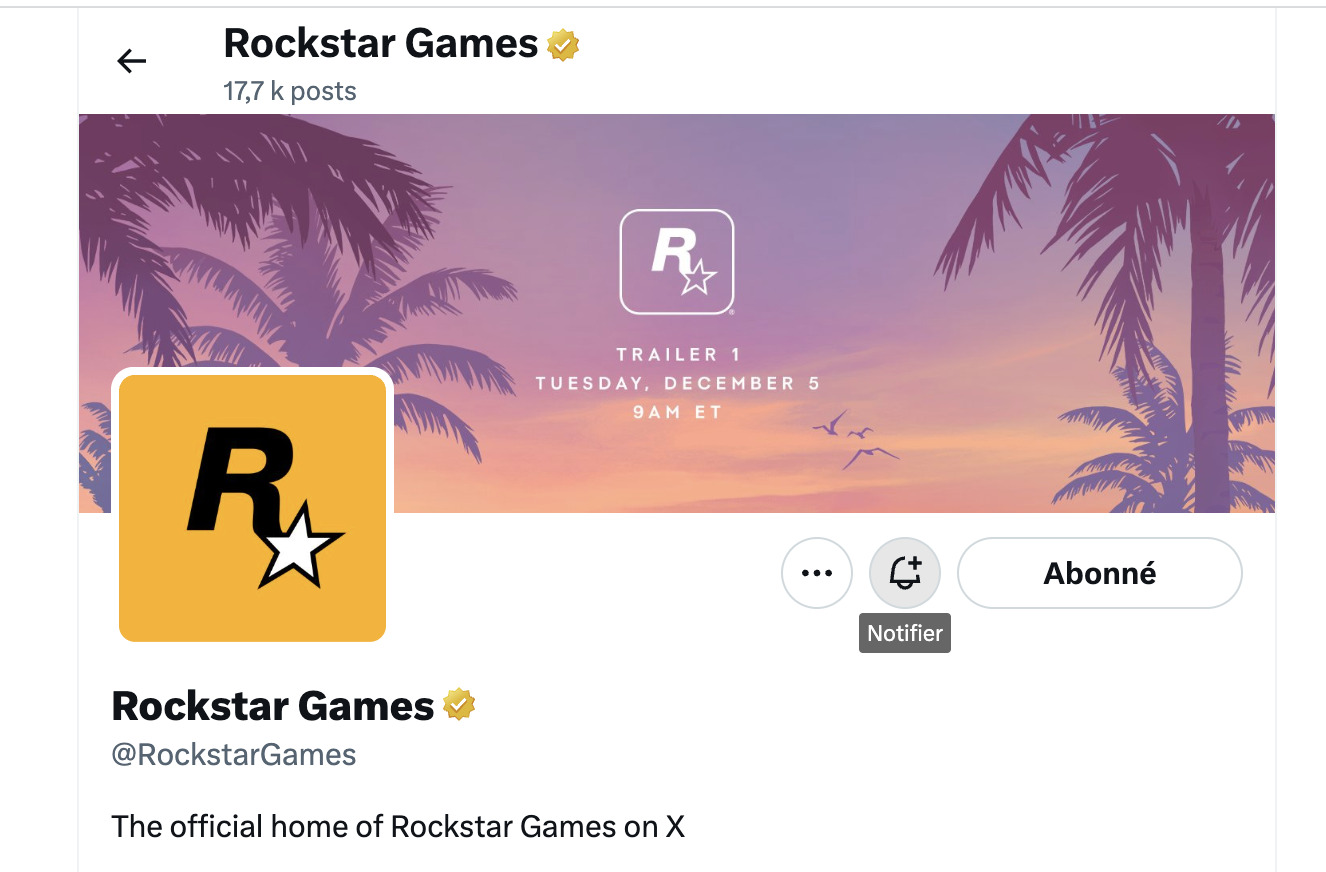Open the yellow Rockstar profile picture
The height and width of the screenshot is (872, 1326).
coord(252,508)
